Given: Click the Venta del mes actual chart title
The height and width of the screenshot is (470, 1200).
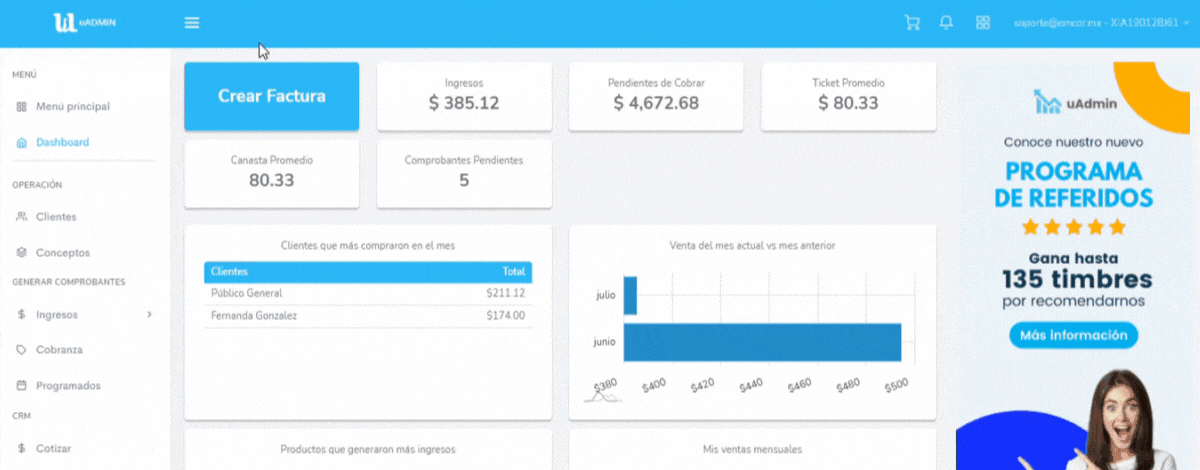Looking at the screenshot, I should tap(753, 245).
